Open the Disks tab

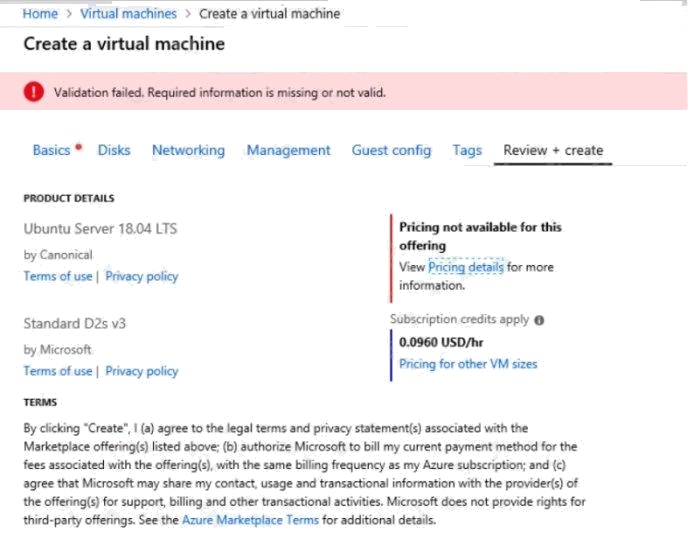[114, 150]
